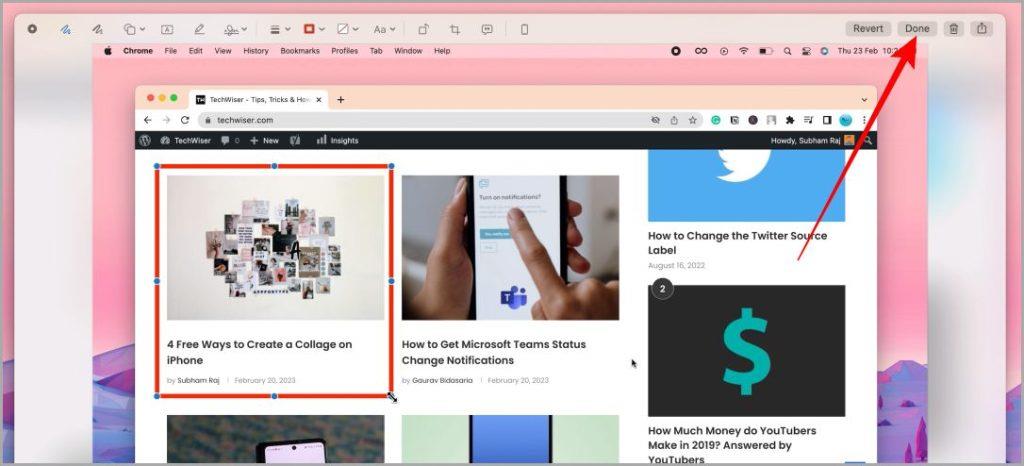The image size is (1024, 466).
Task: Open the Apple menu
Action: (108, 51)
